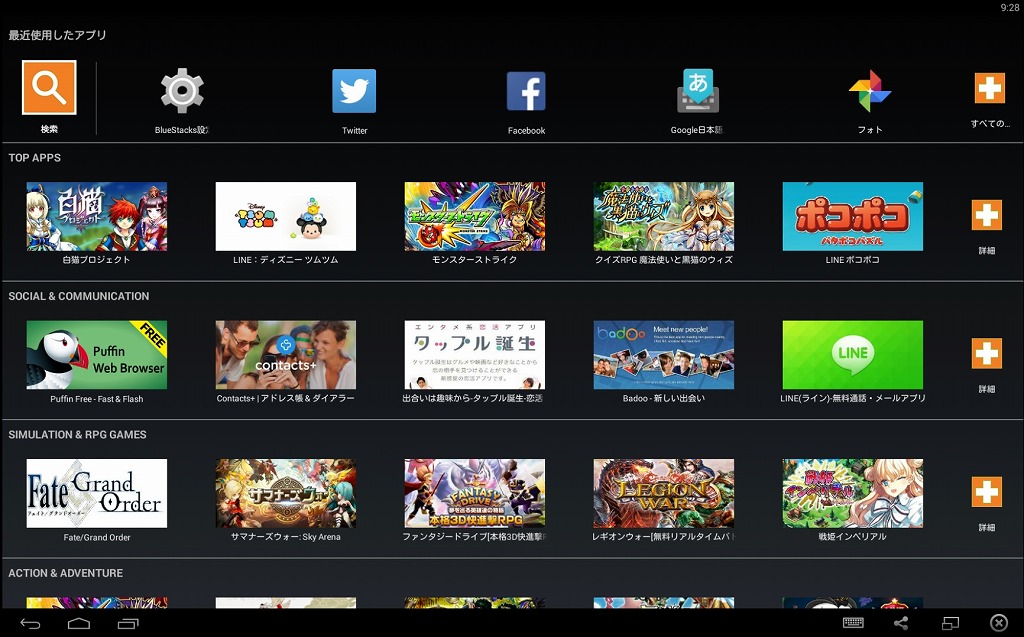The width and height of the screenshot is (1024, 637).
Task: Tap the Android recent apps button
Action: 128,623
